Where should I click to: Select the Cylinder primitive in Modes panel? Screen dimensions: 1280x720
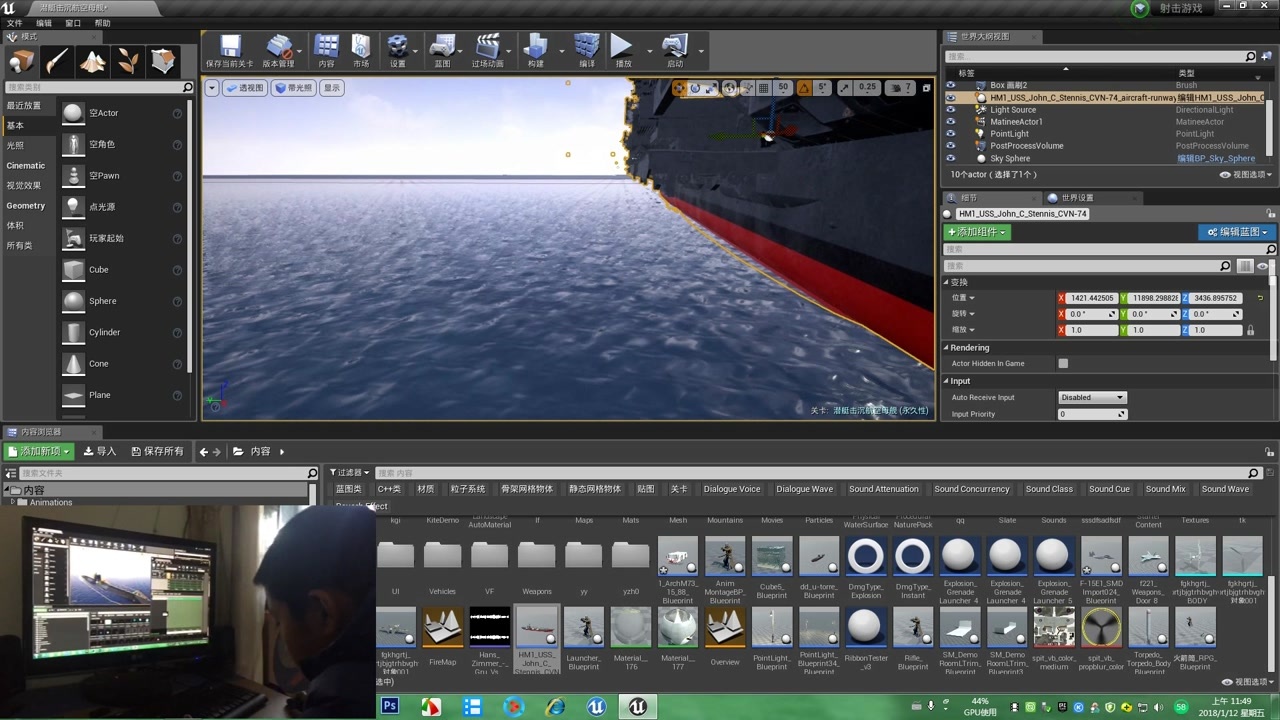(x=122, y=332)
